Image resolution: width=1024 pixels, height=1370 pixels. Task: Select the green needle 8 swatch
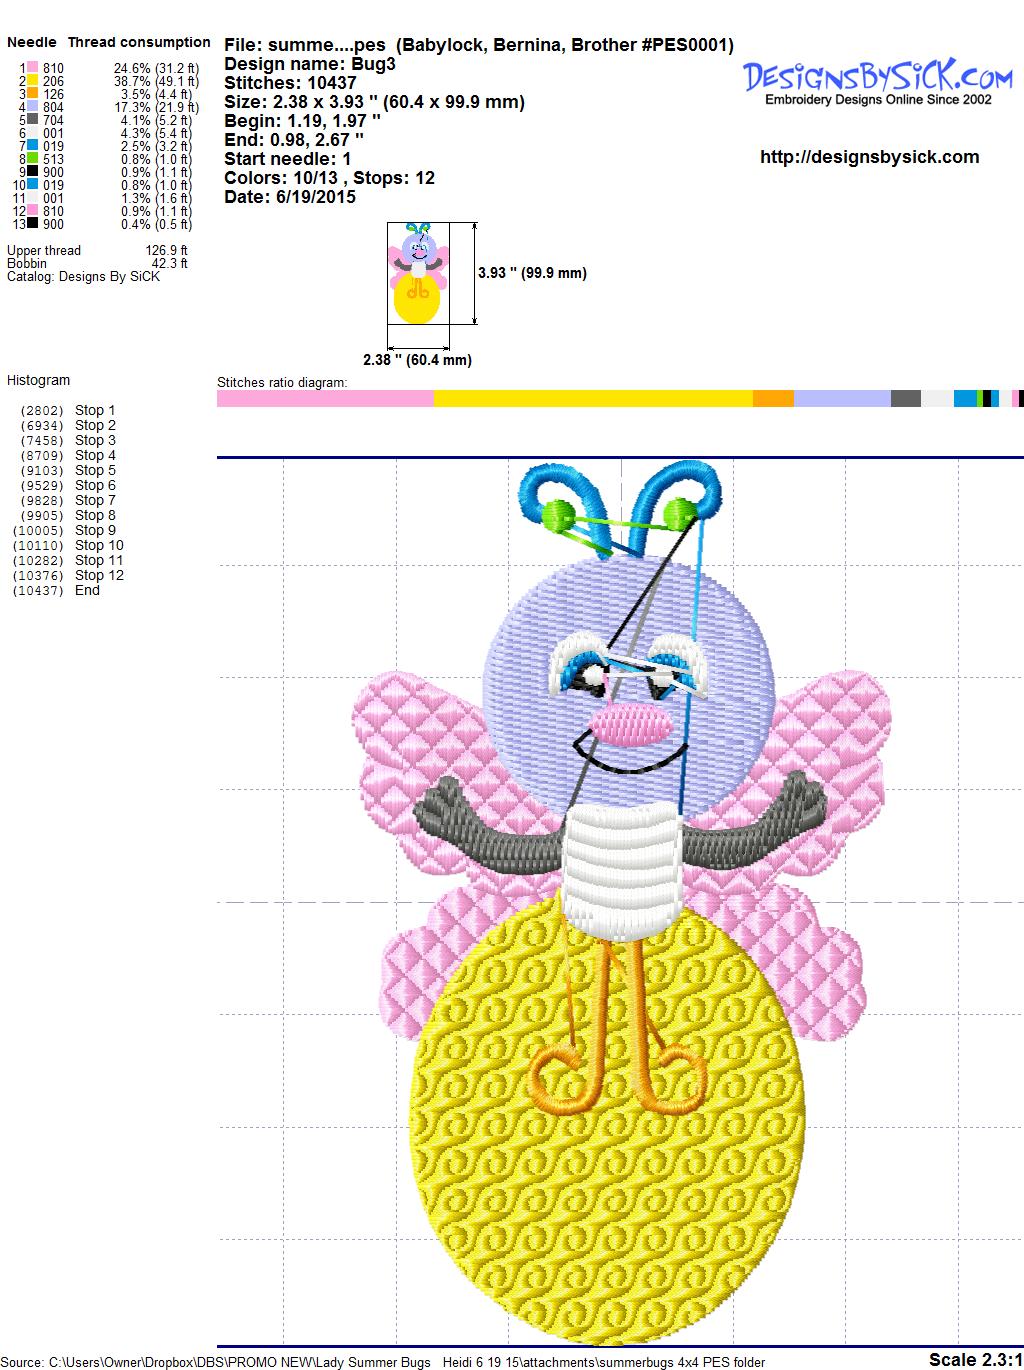tap(33, 160)
